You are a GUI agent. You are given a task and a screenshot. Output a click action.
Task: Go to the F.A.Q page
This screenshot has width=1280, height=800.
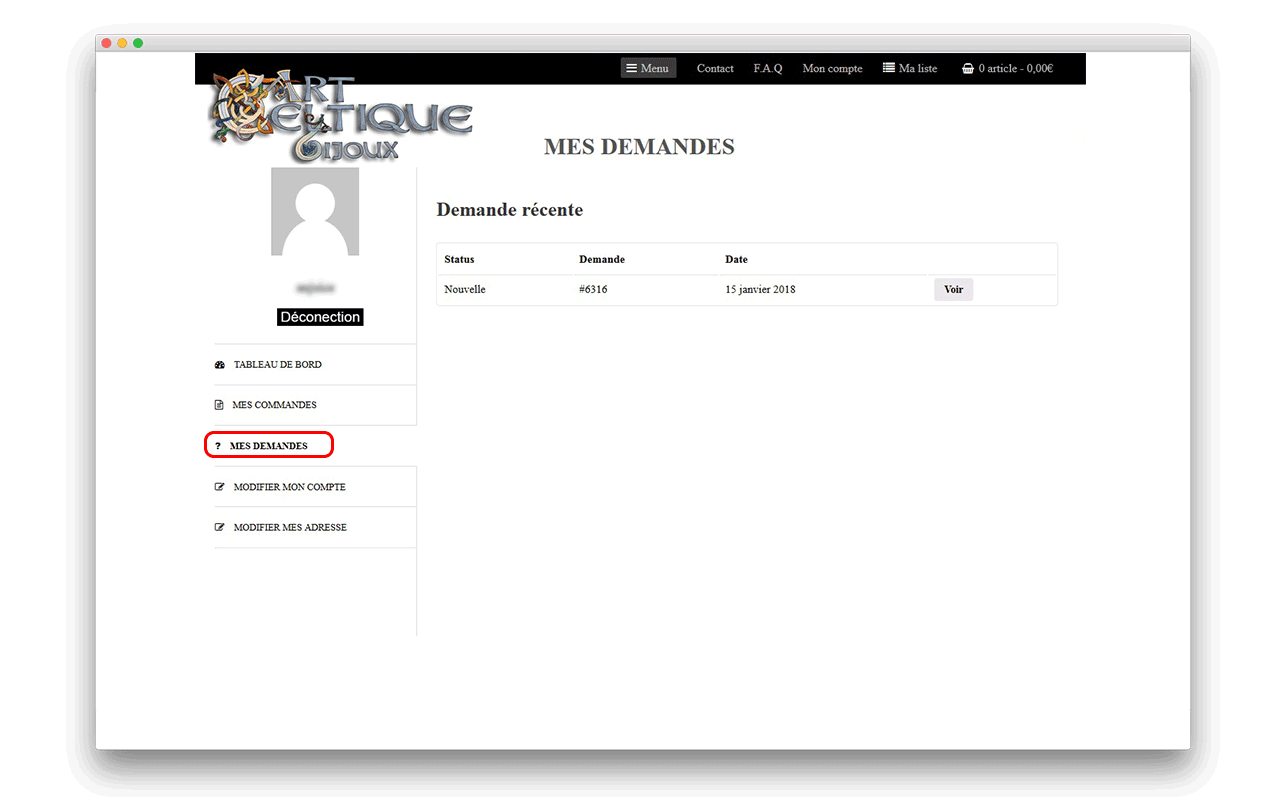pos(768,68)
